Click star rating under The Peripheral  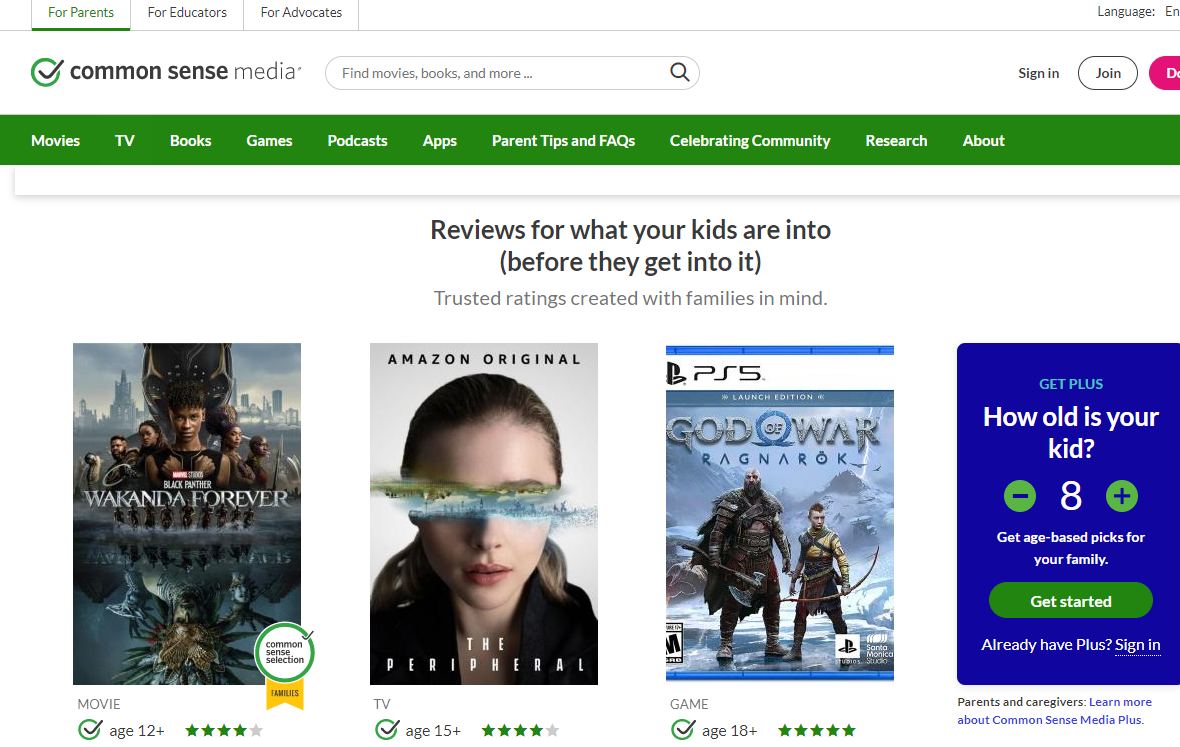click(x=521, y=730)
